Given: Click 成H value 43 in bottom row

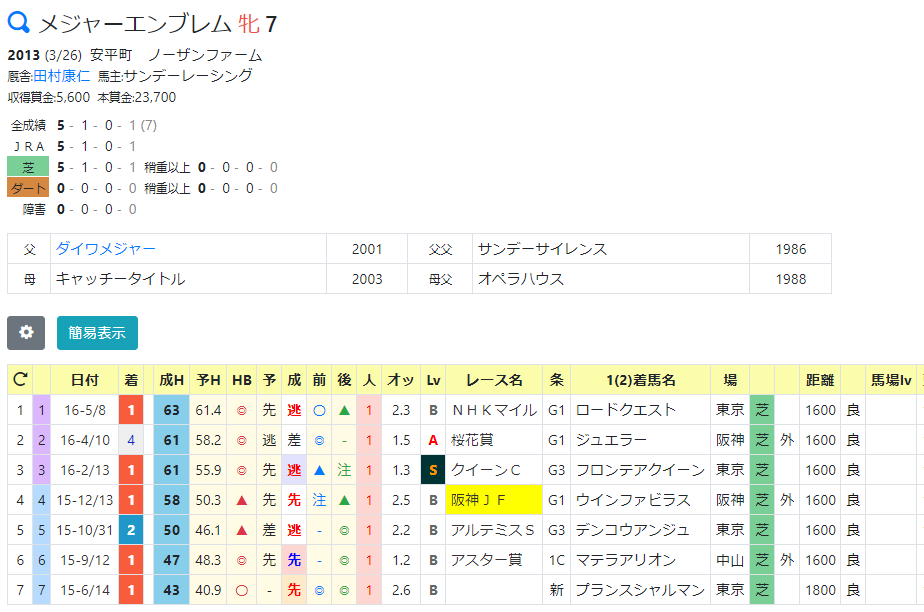Looking at the screenshot, I should point(171,590).
